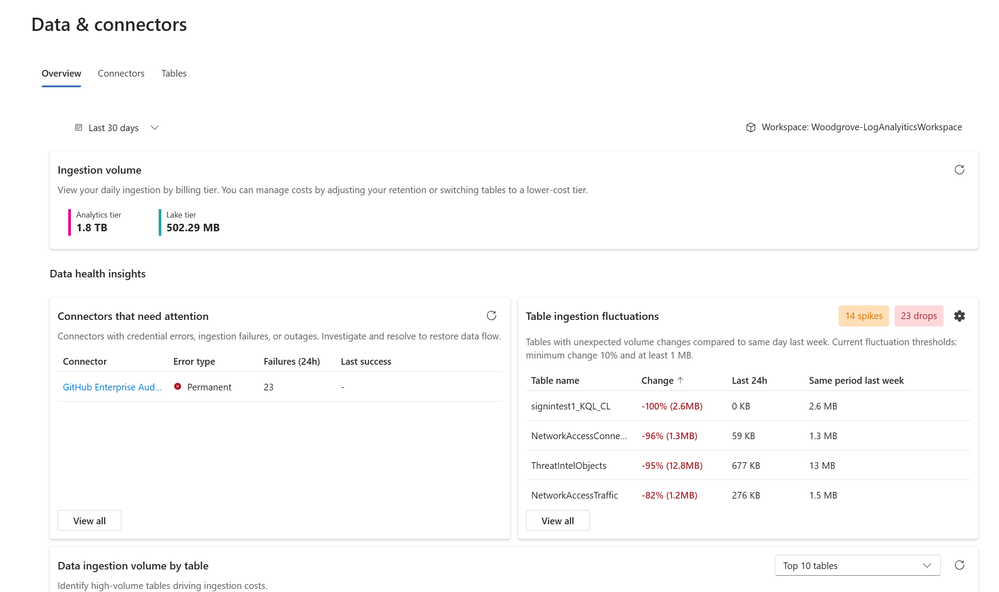The width and height of the screenshot is (999, 592).
Task: Click the Lake tier 502.29 MB value
Action: coord(193,227)
